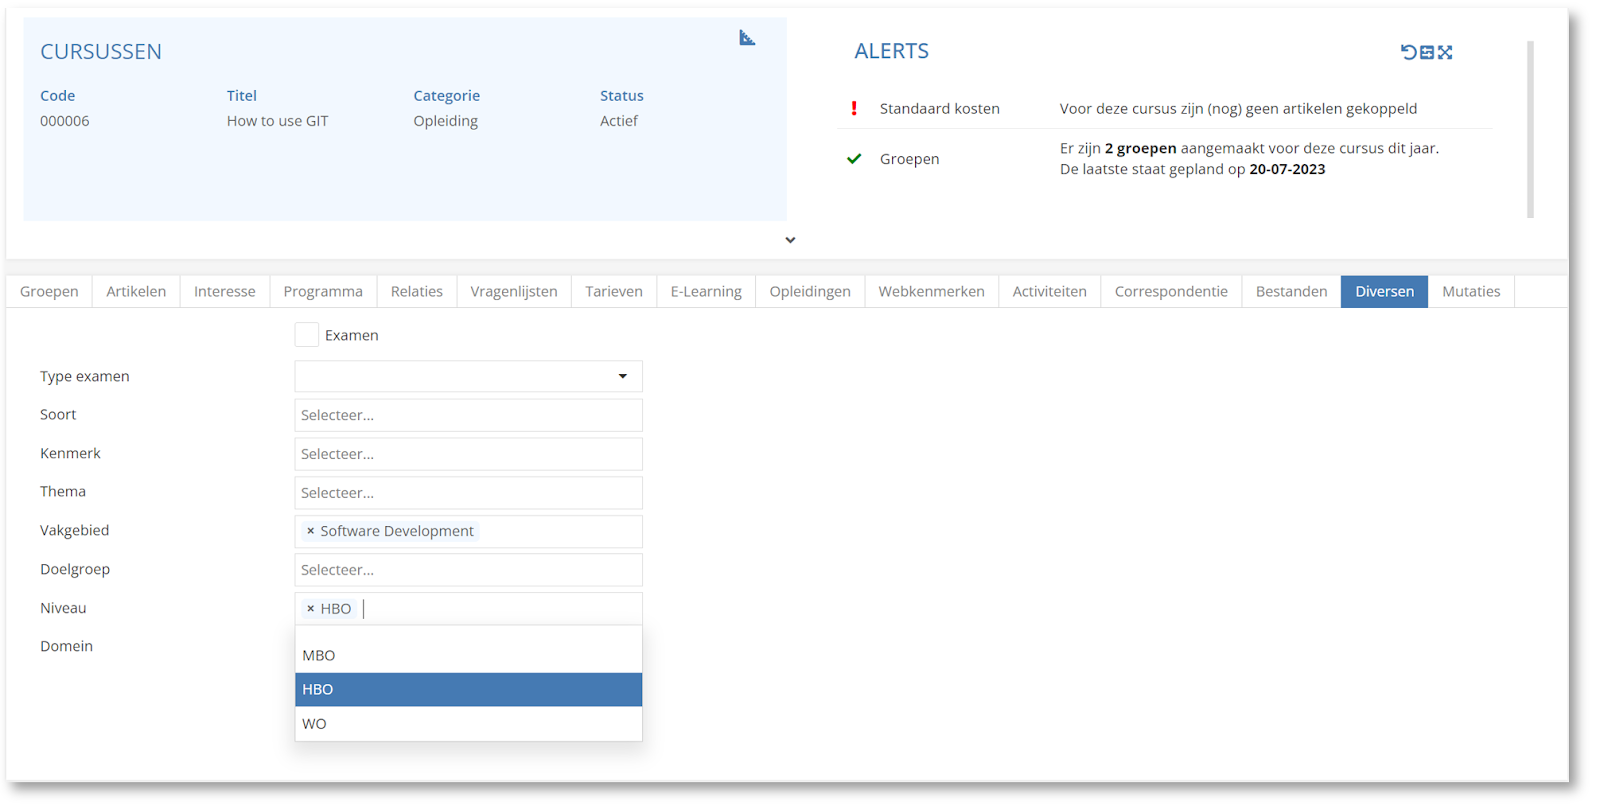Click the Alerts panel scrollbar

[1530, 130]
